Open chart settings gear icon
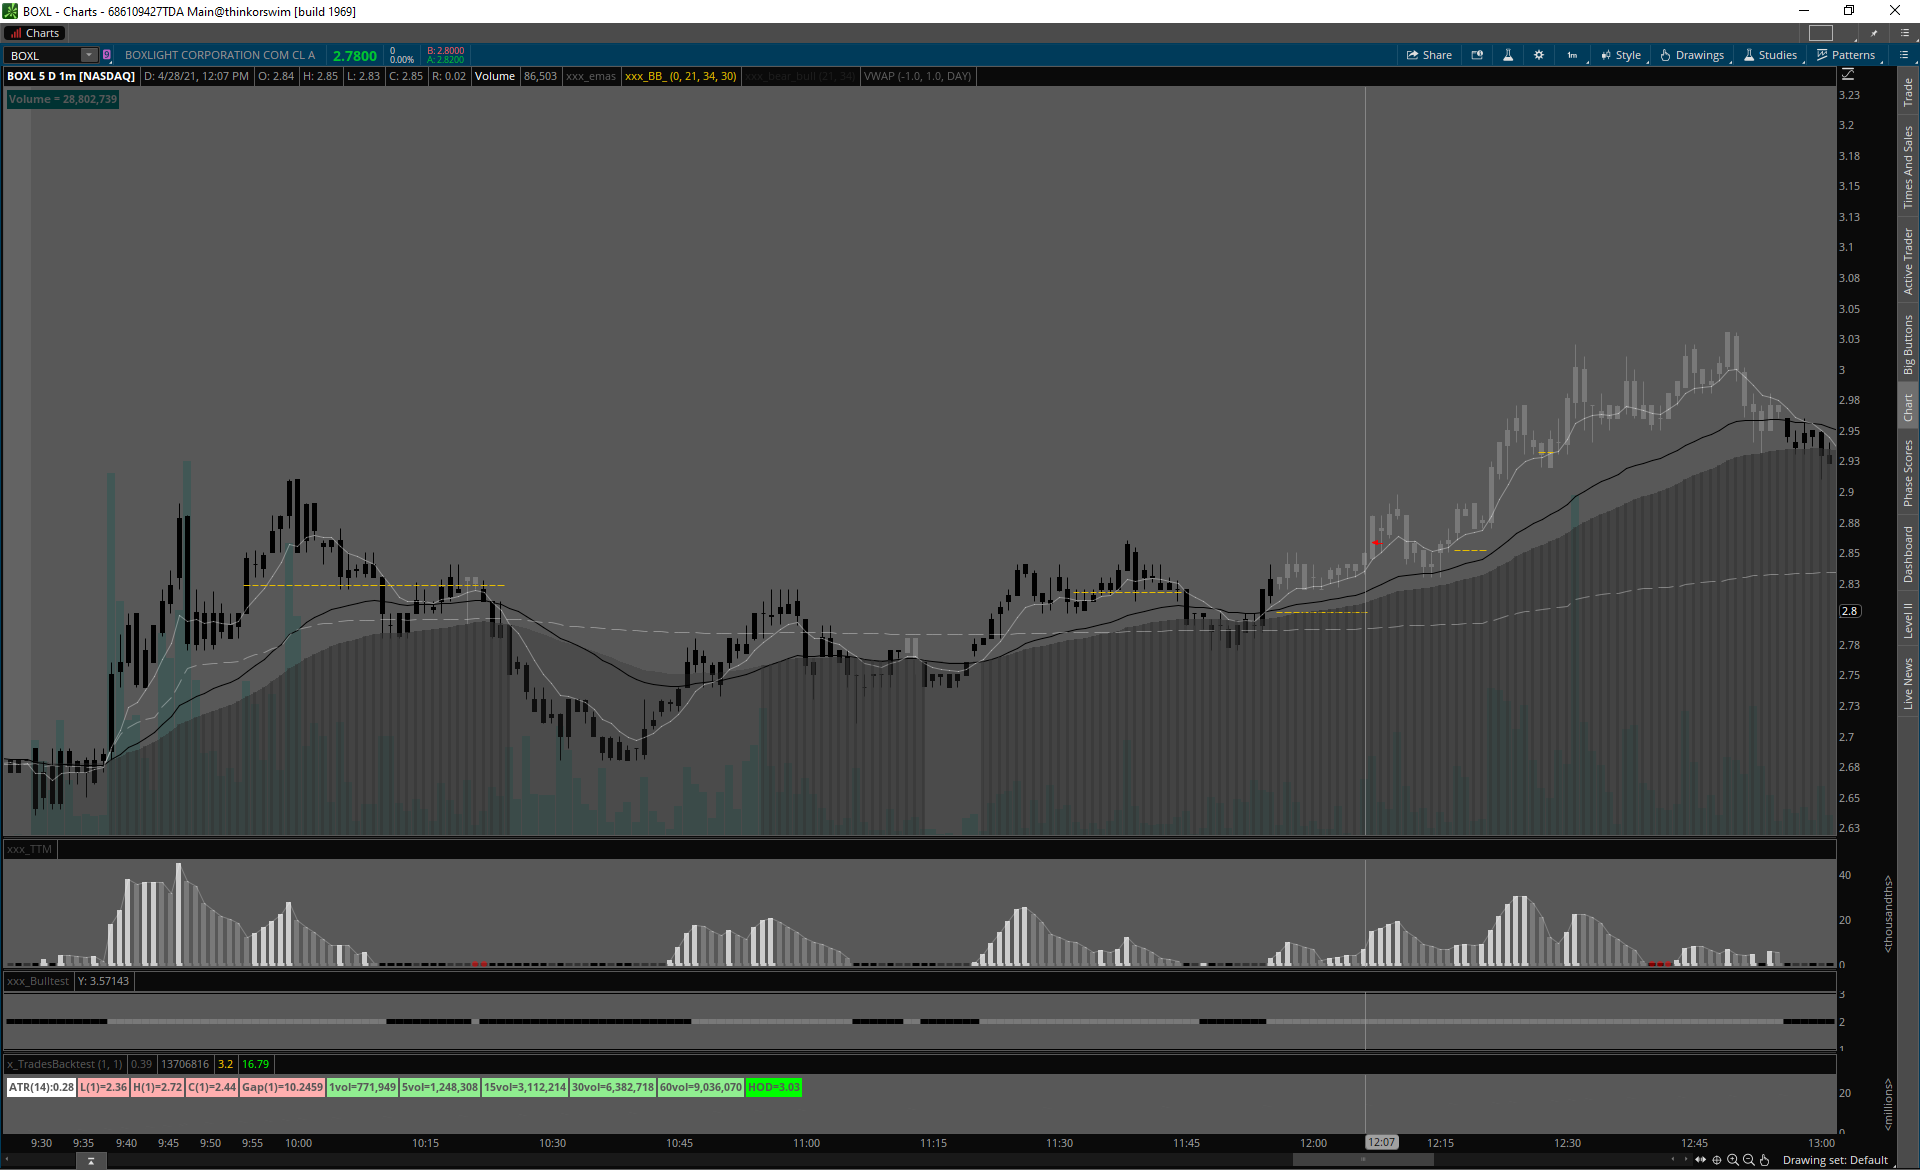The image size is (1920, 1170). [1539, 55]
